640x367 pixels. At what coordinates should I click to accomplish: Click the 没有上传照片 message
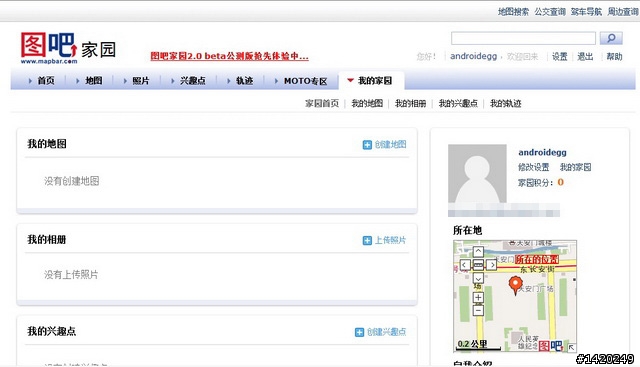pyautogui.click(x=71, y=275)
